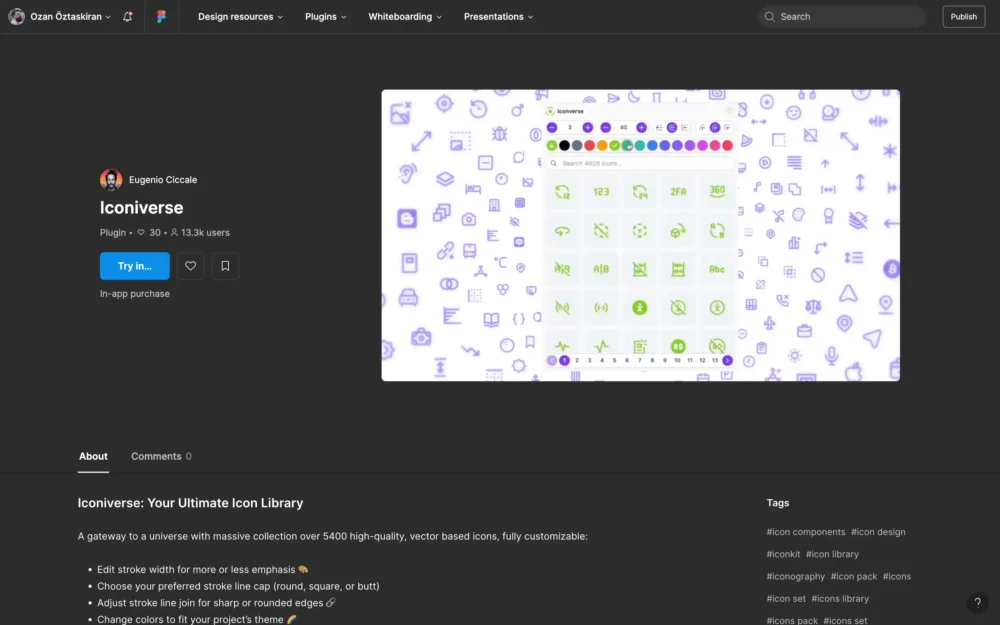1000x625 pixels.
Task: Expand the Plugins menu
Action: [325, 17]
